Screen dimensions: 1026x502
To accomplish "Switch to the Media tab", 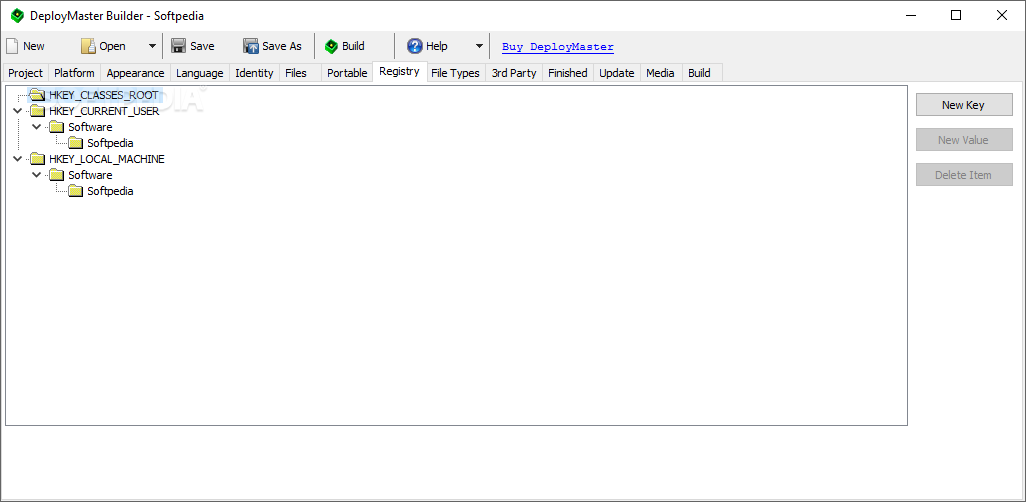I will point(660,73).
